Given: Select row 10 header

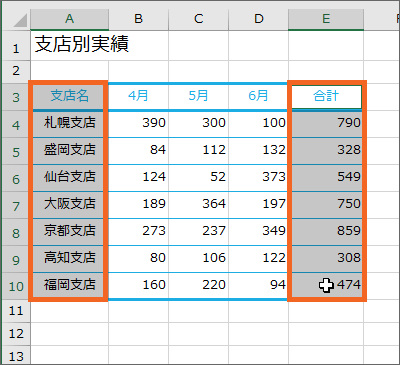Looking at the screenshot, I should [x=16, y=286].
